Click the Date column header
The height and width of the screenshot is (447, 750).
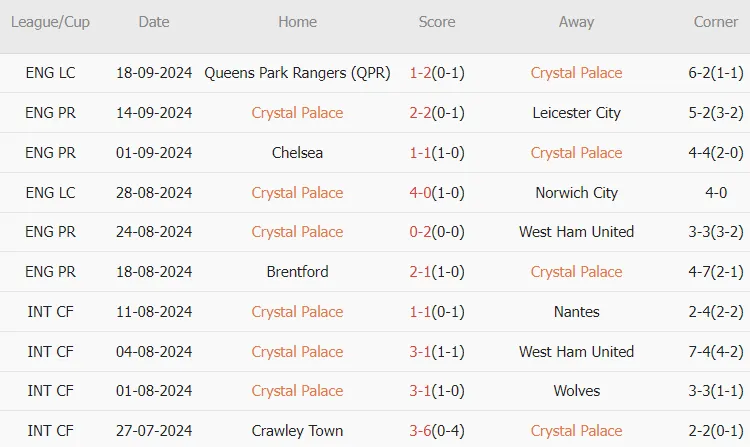click(154, 22)
